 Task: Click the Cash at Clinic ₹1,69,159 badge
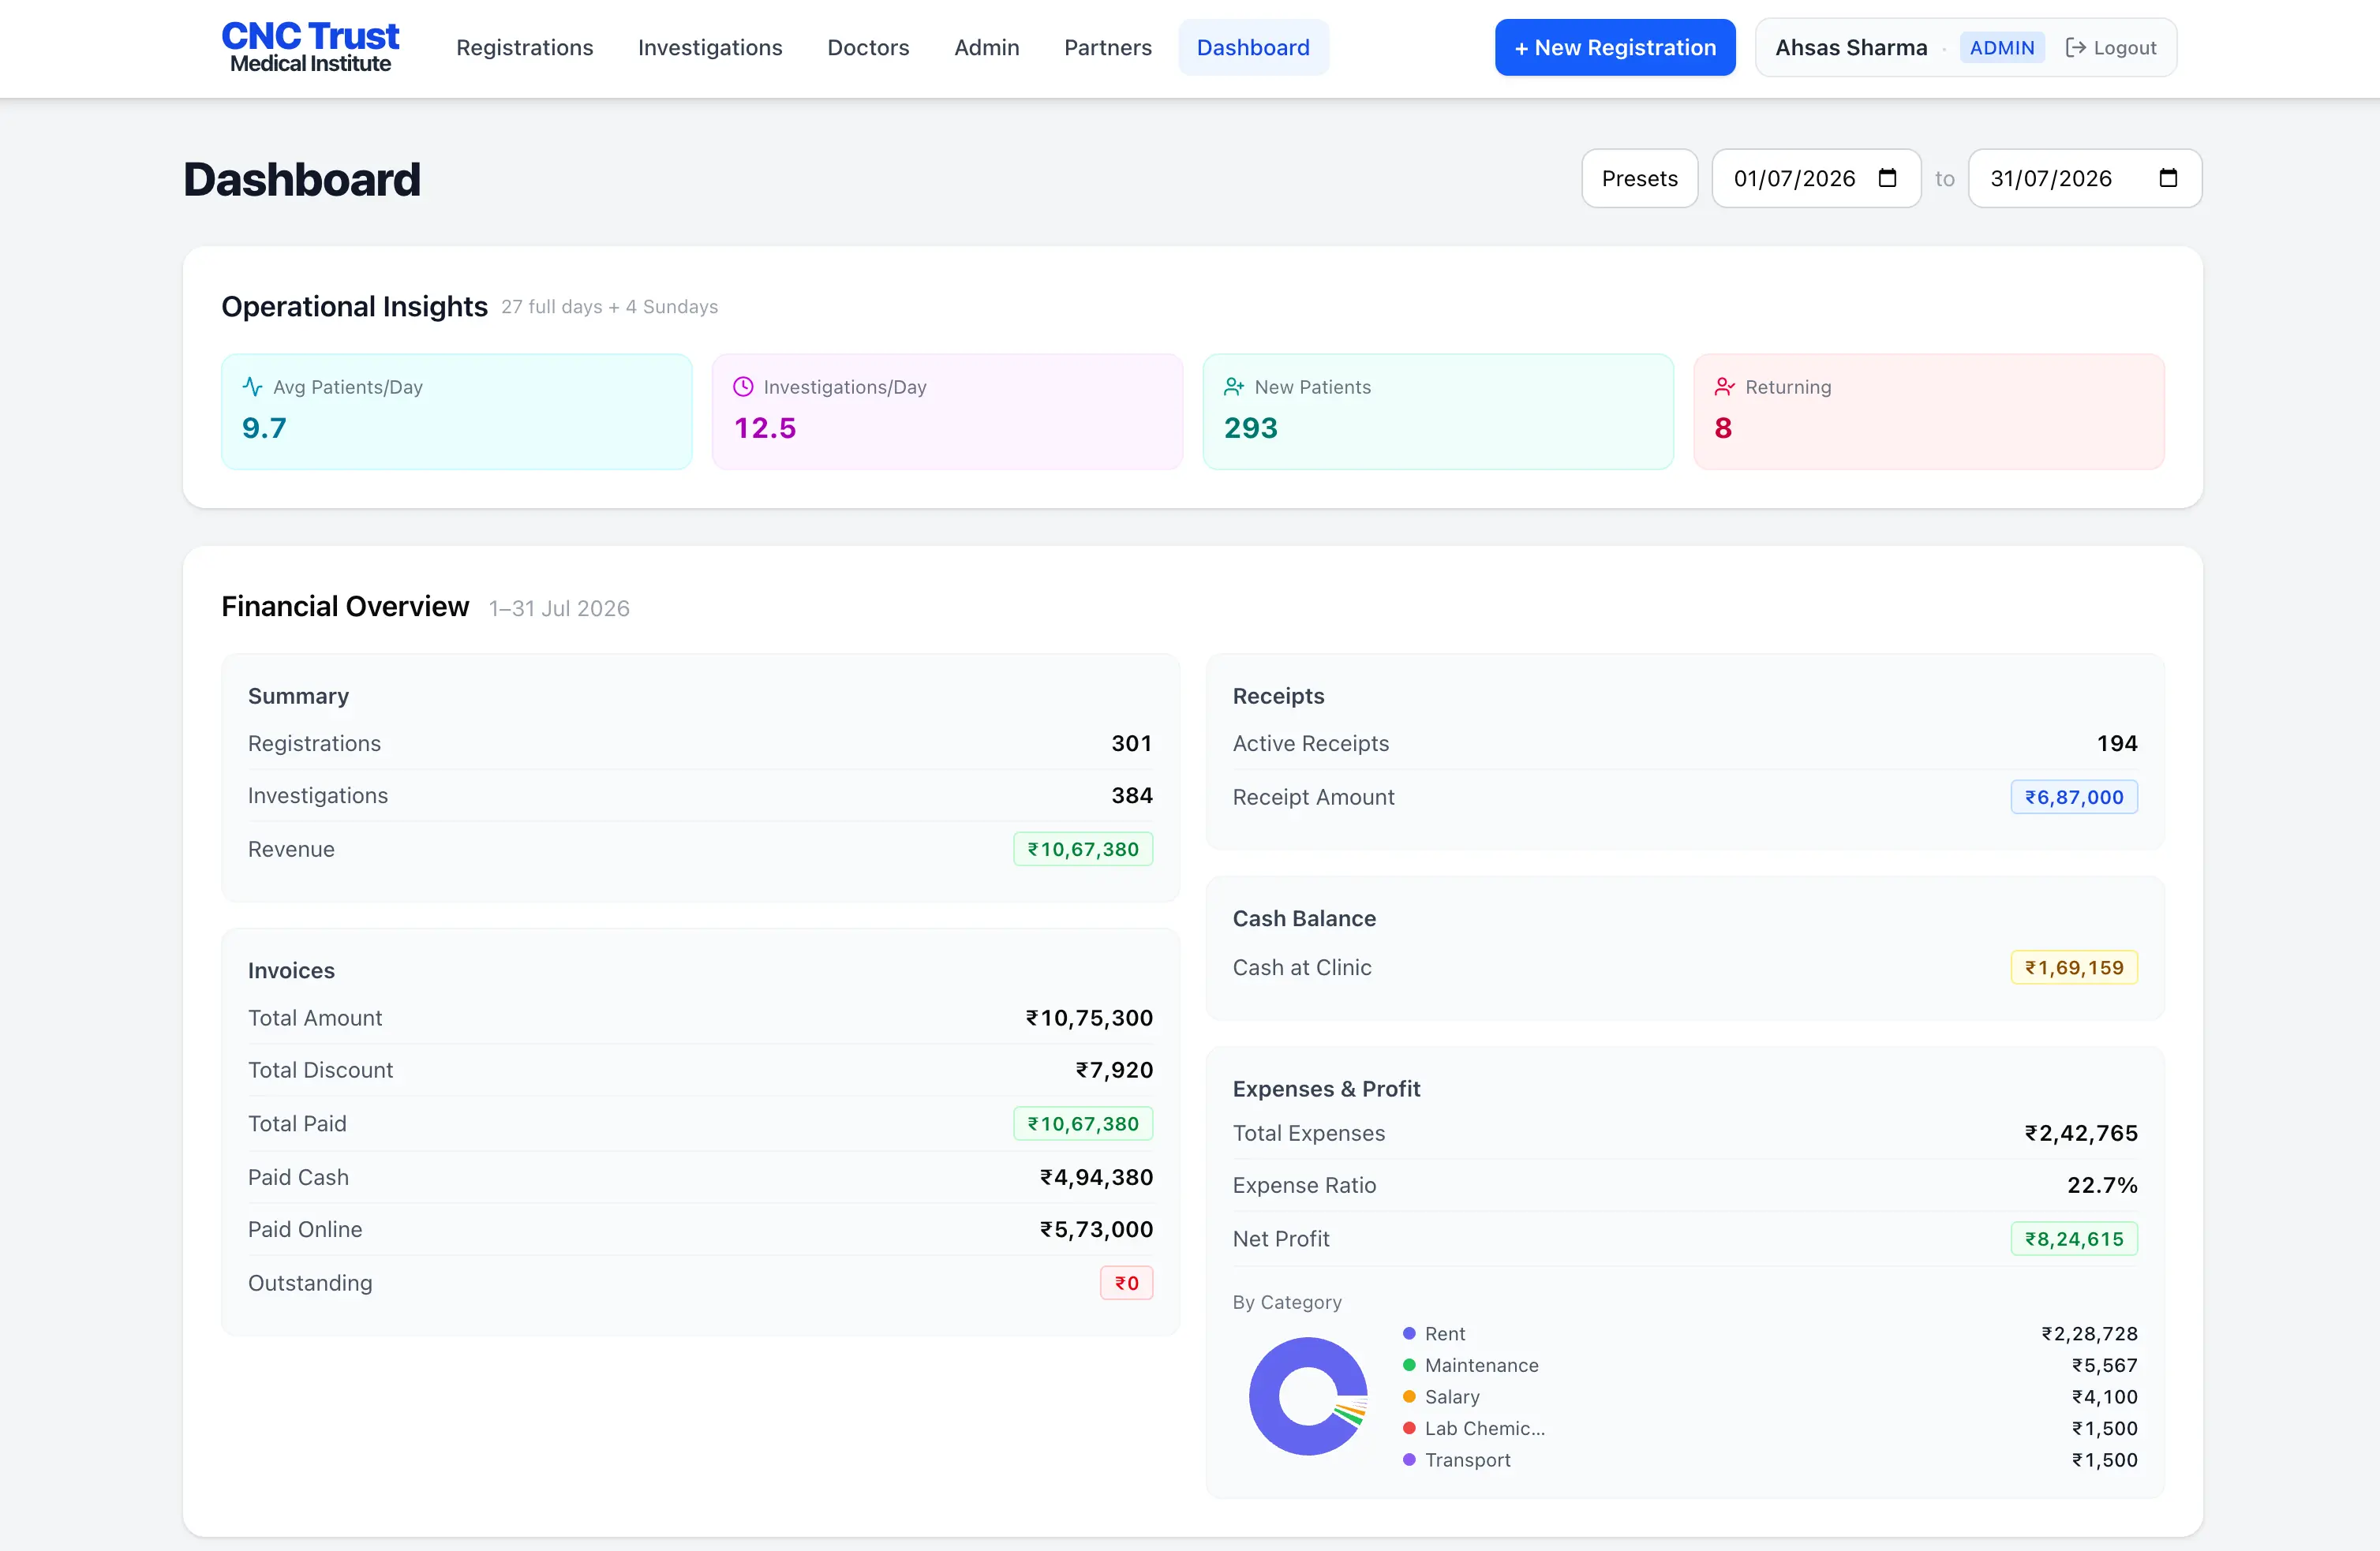[2074, 967]
